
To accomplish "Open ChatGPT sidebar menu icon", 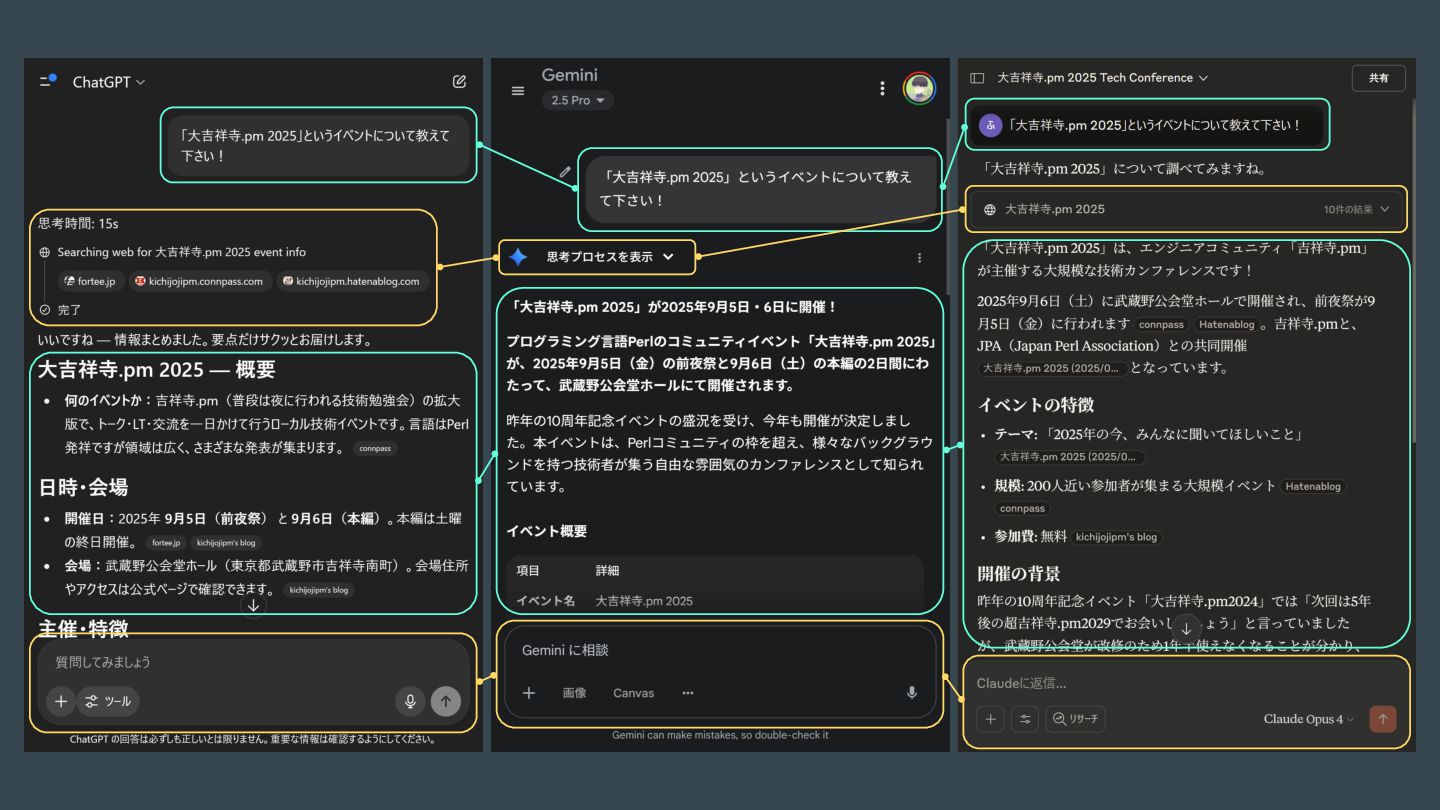I will (48, 81).
